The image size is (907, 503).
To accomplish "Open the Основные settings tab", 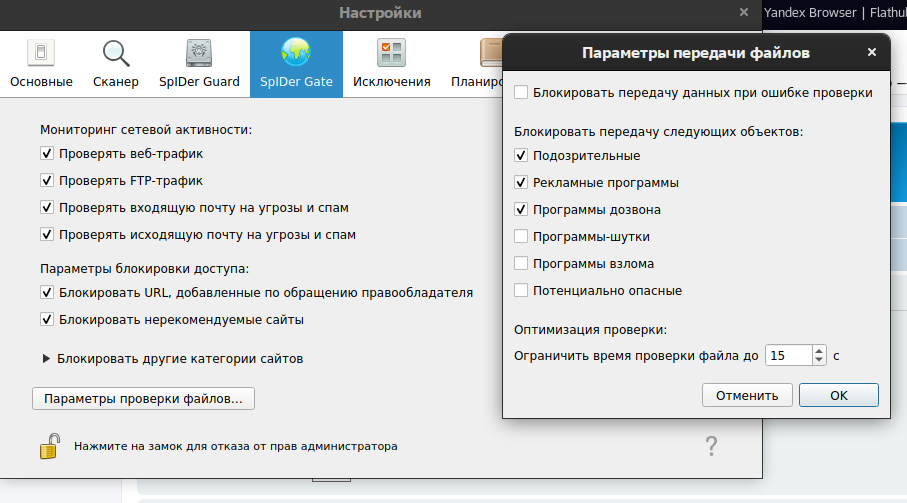I will [41, 64].
